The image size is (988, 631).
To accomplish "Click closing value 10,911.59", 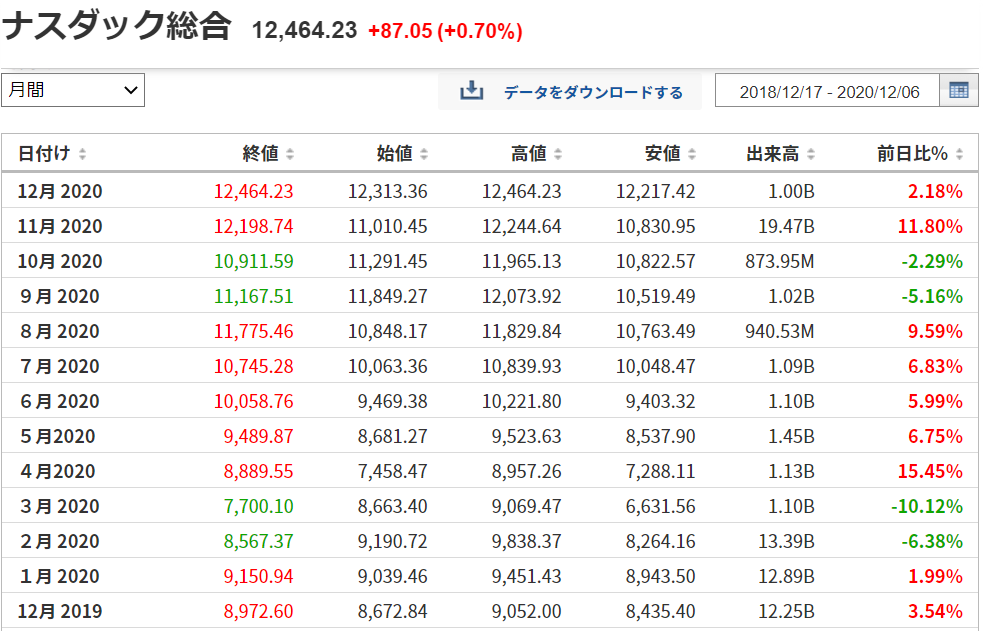I will click(x=253, y=261).
